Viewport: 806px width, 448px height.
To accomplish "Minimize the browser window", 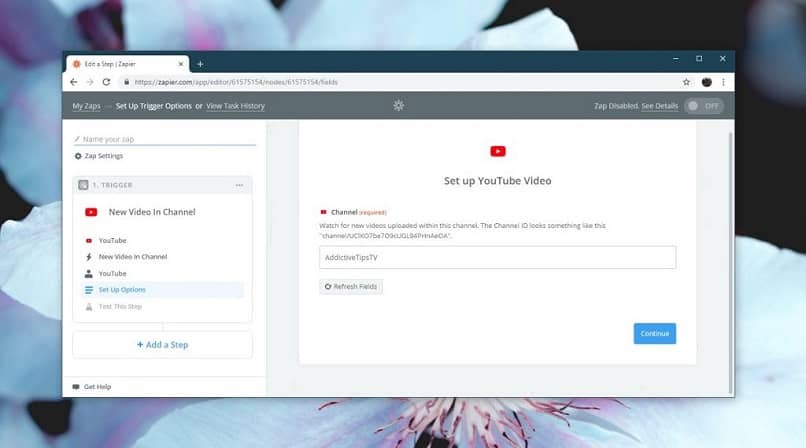I will [x=676, y=59].
